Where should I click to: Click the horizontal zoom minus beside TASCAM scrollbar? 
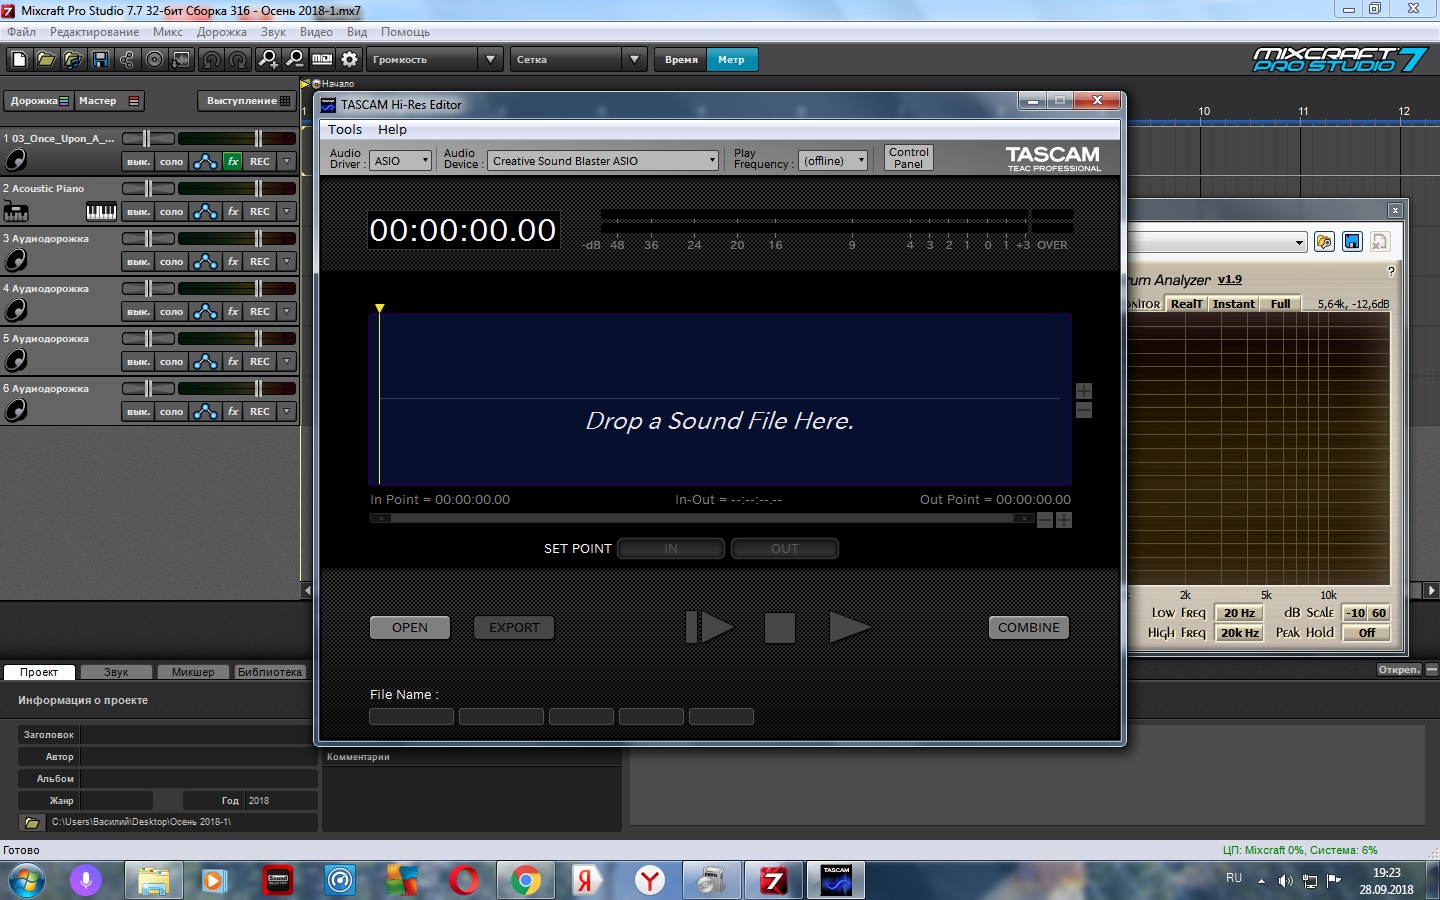tap(1045, 520)
